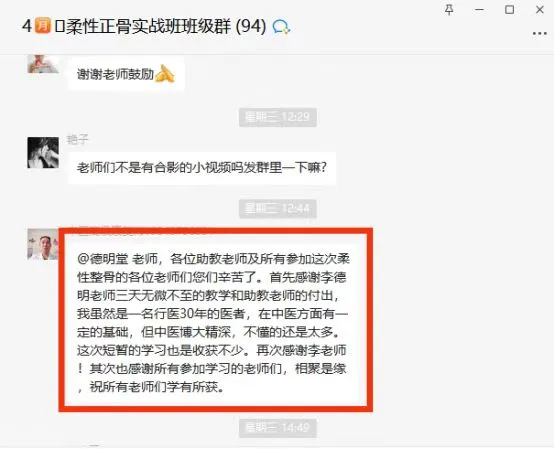Viewport: 554px width, 449px height.
Task: Select the message asking for 合影的小视频
Action: tap(202, 167)
